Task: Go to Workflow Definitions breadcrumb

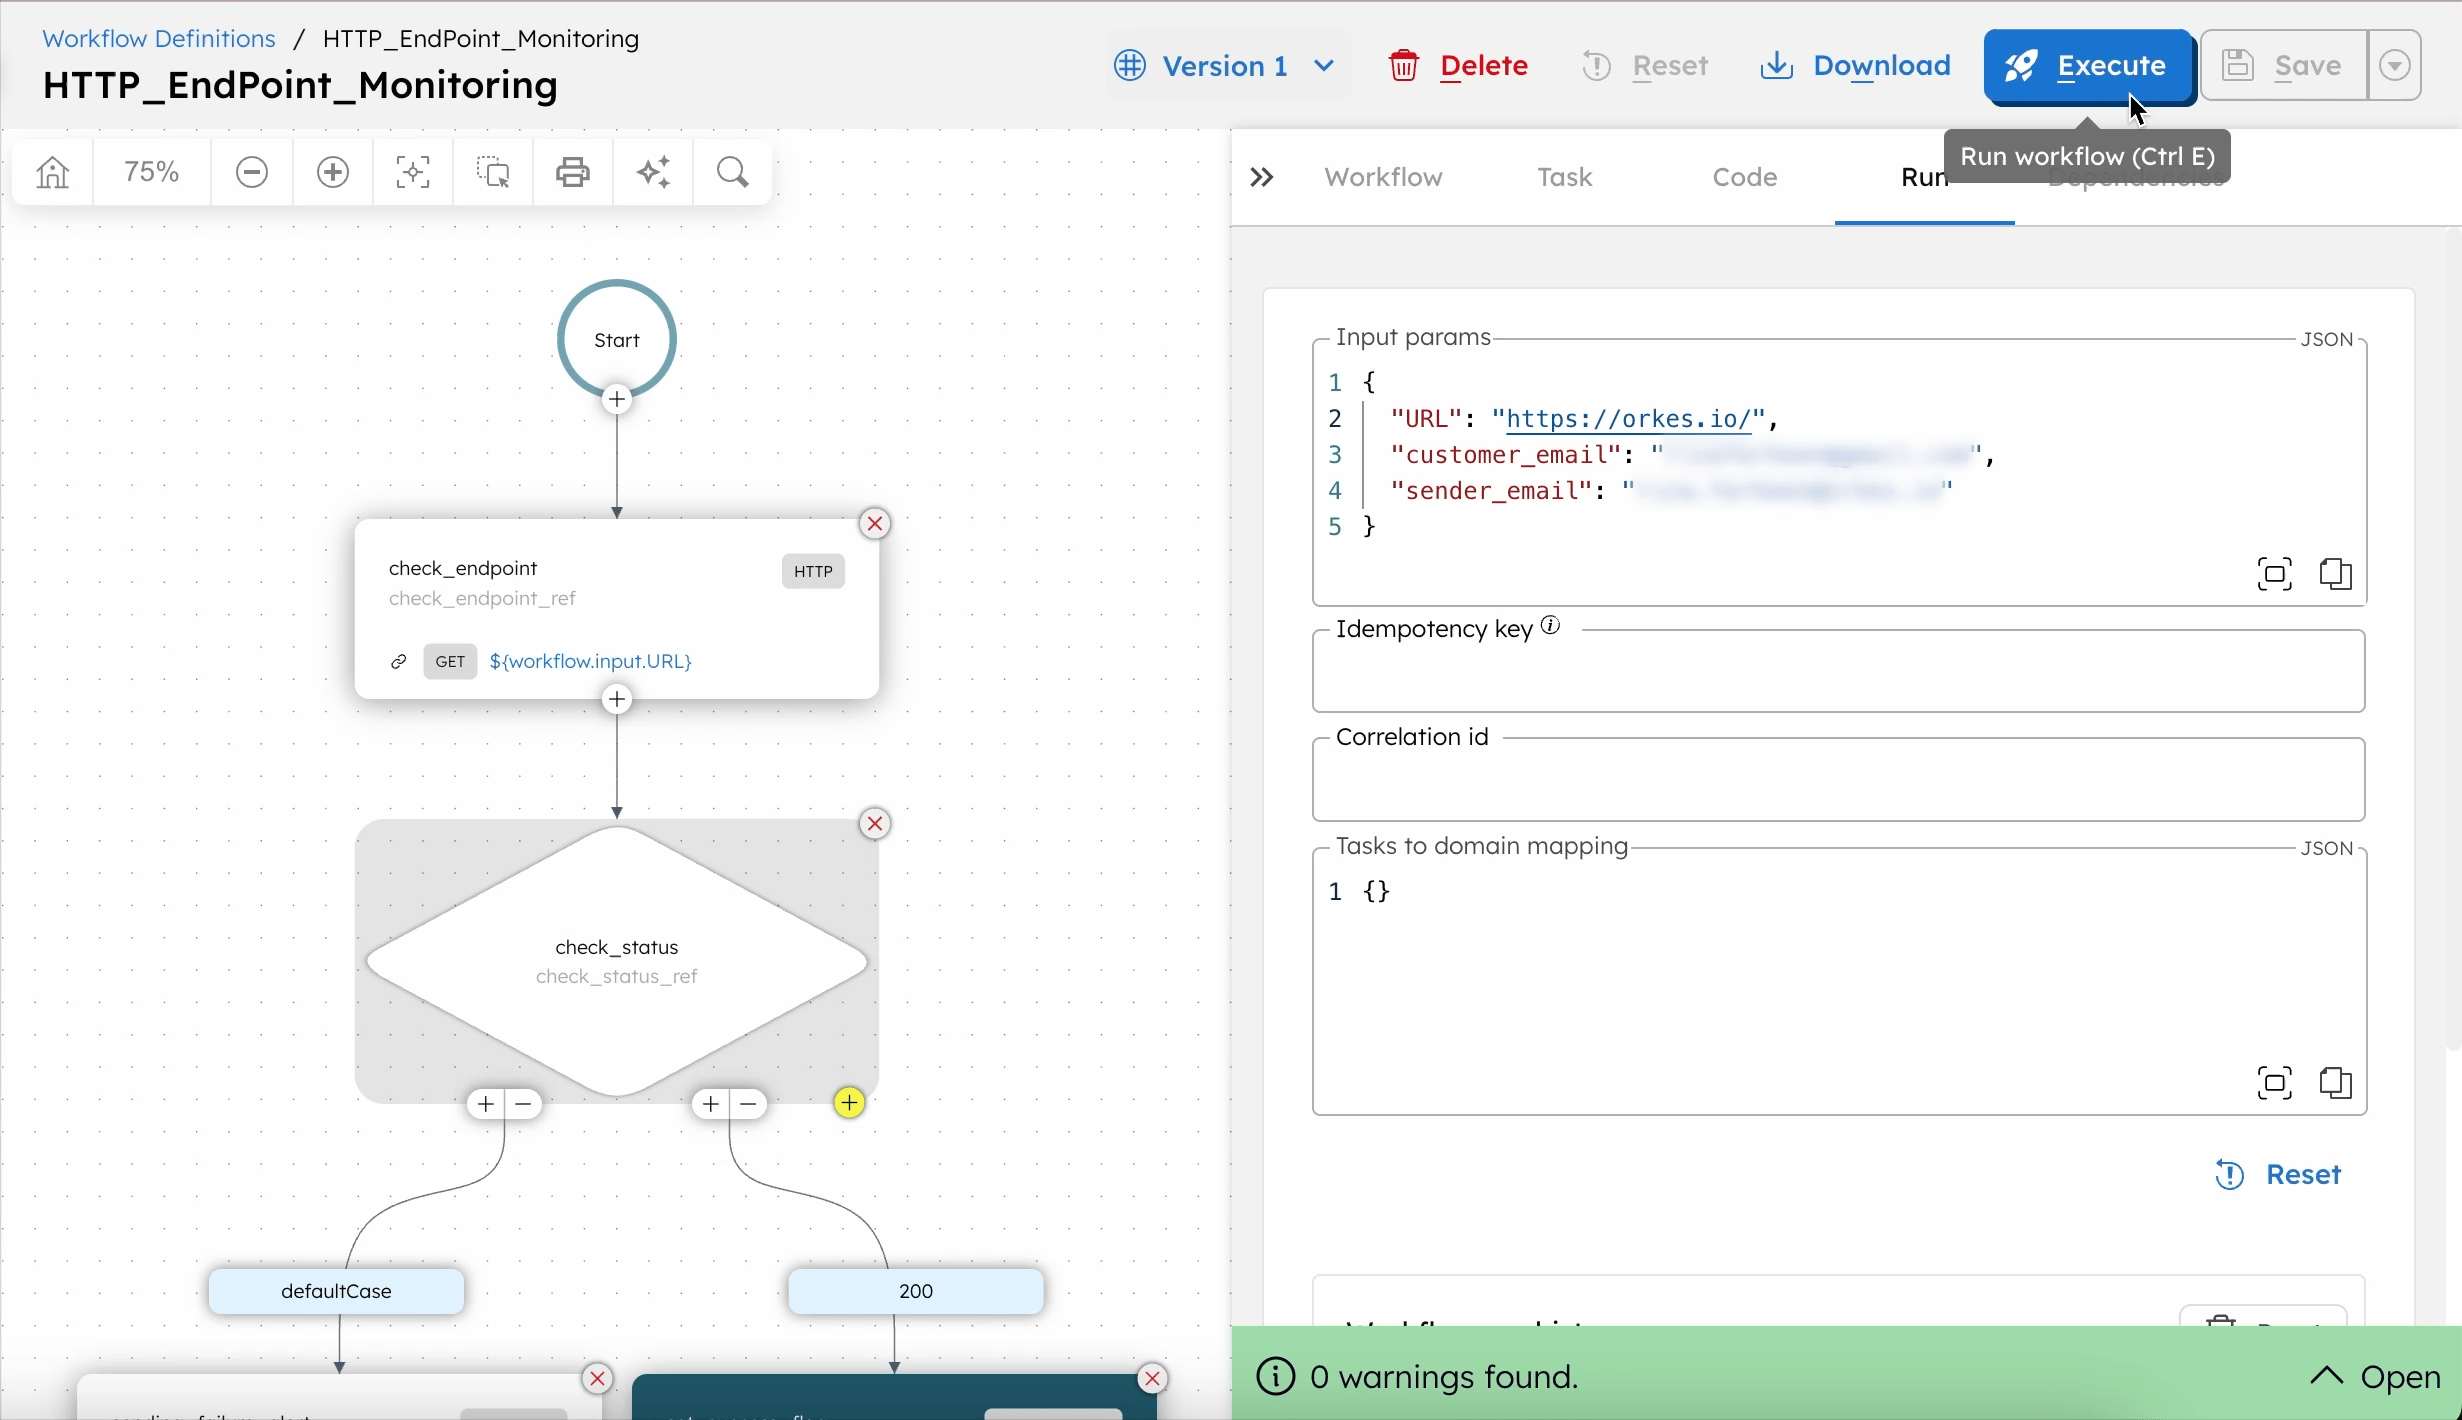Action: click(159, 38)
